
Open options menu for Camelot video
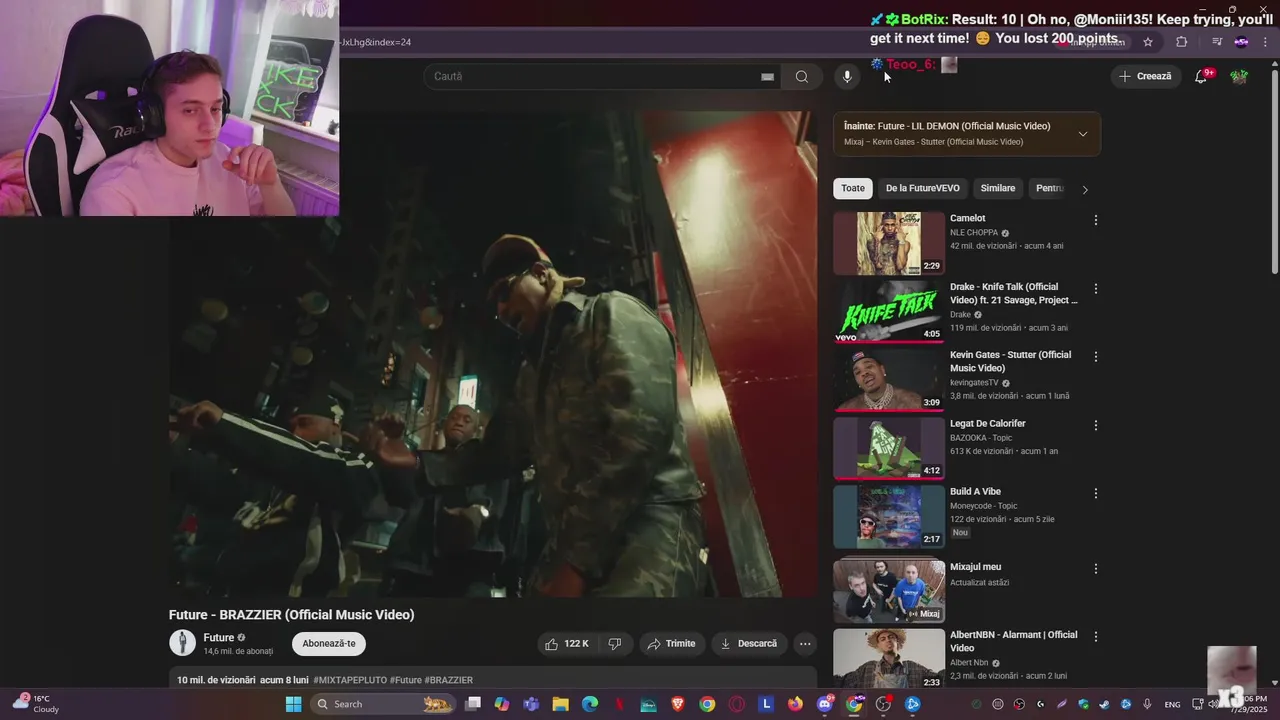click(1096, 220)
